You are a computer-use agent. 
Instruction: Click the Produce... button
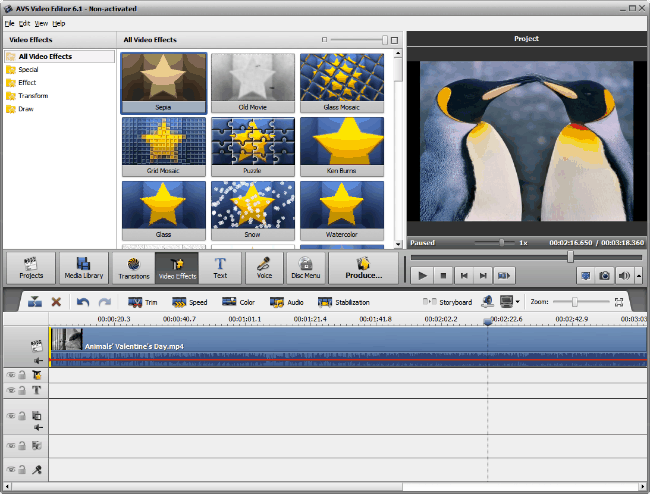[x=364, y=267]
